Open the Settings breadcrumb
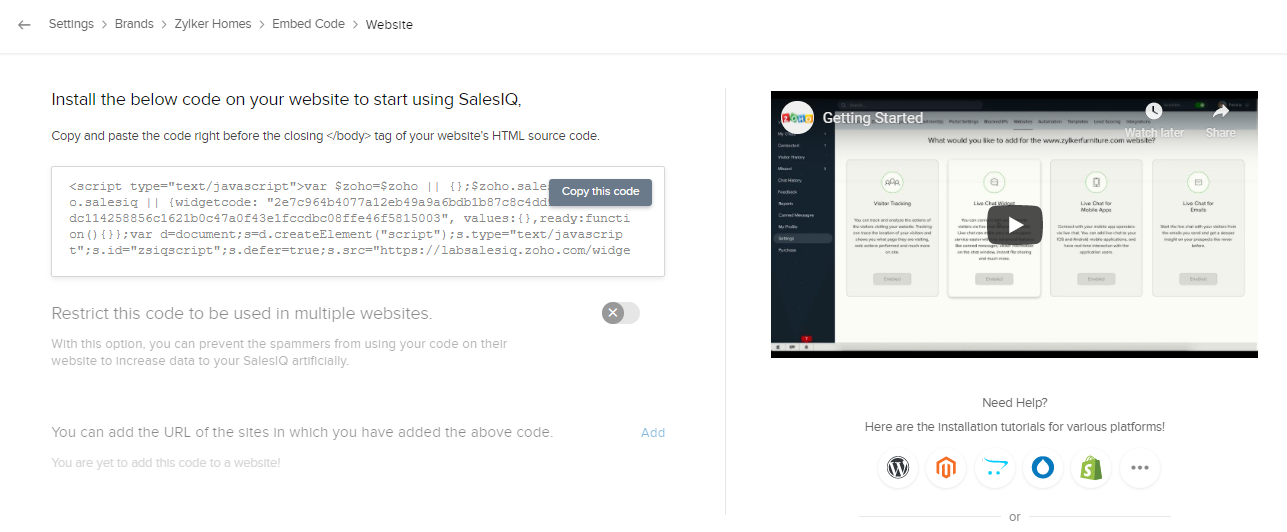This screenshot has height=532, width=1287. coord(71,24)
